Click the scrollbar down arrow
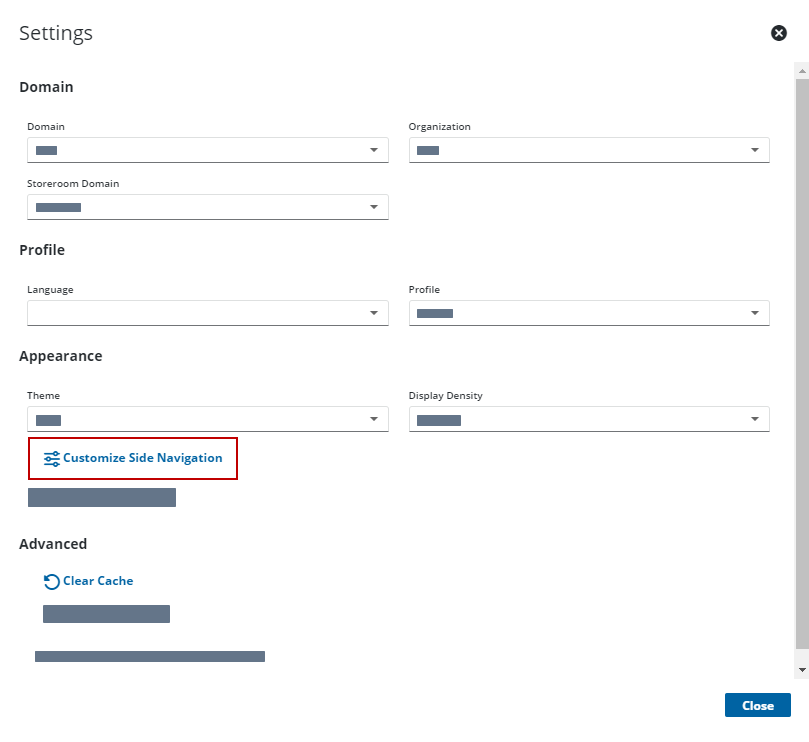 (x=801, y=668)
